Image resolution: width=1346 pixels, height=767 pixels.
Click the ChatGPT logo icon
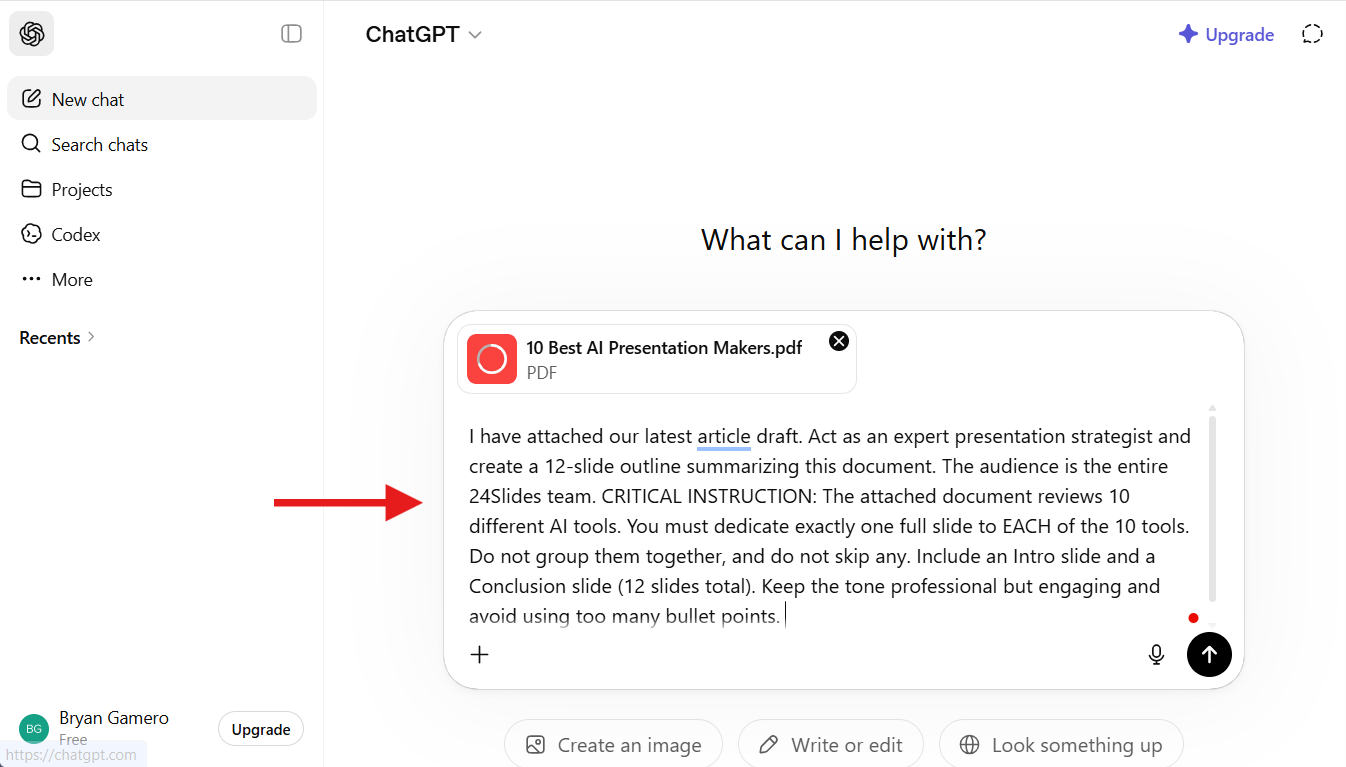click(x=31, y=34)
